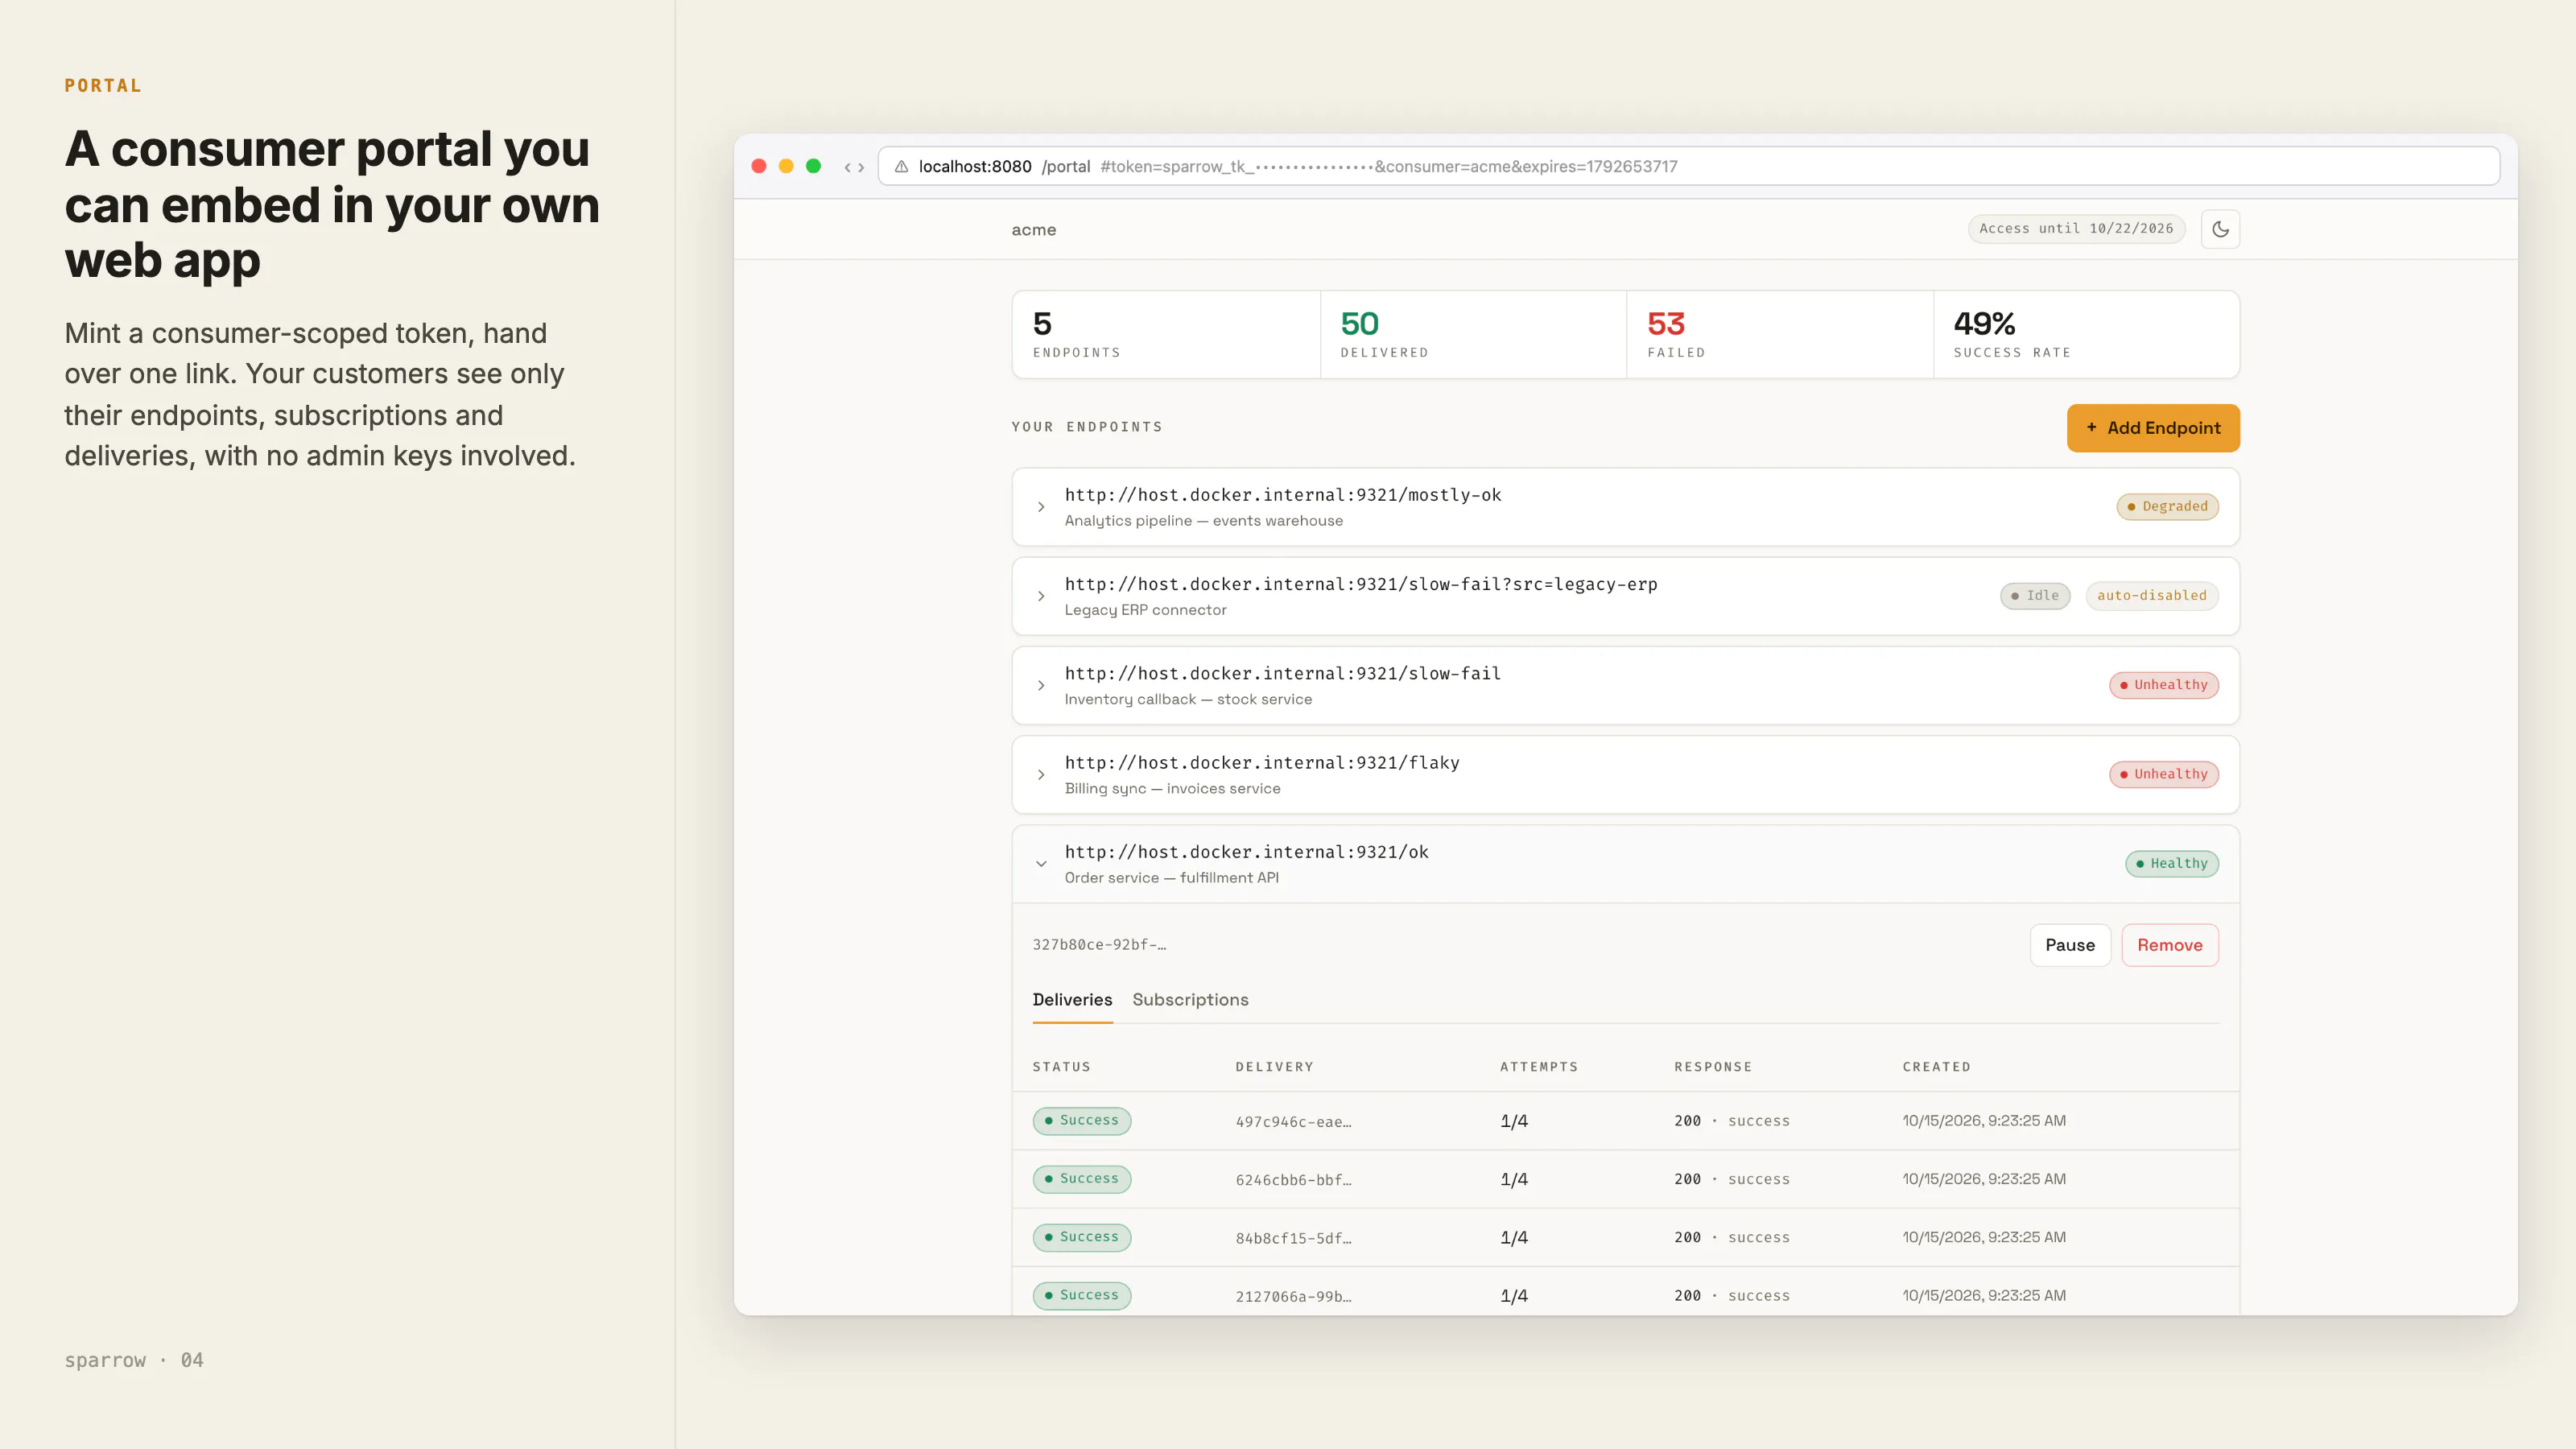2576x1449 pixels.
Task: Remove the ok endpoint
Action: click(x=2170, y=945)
